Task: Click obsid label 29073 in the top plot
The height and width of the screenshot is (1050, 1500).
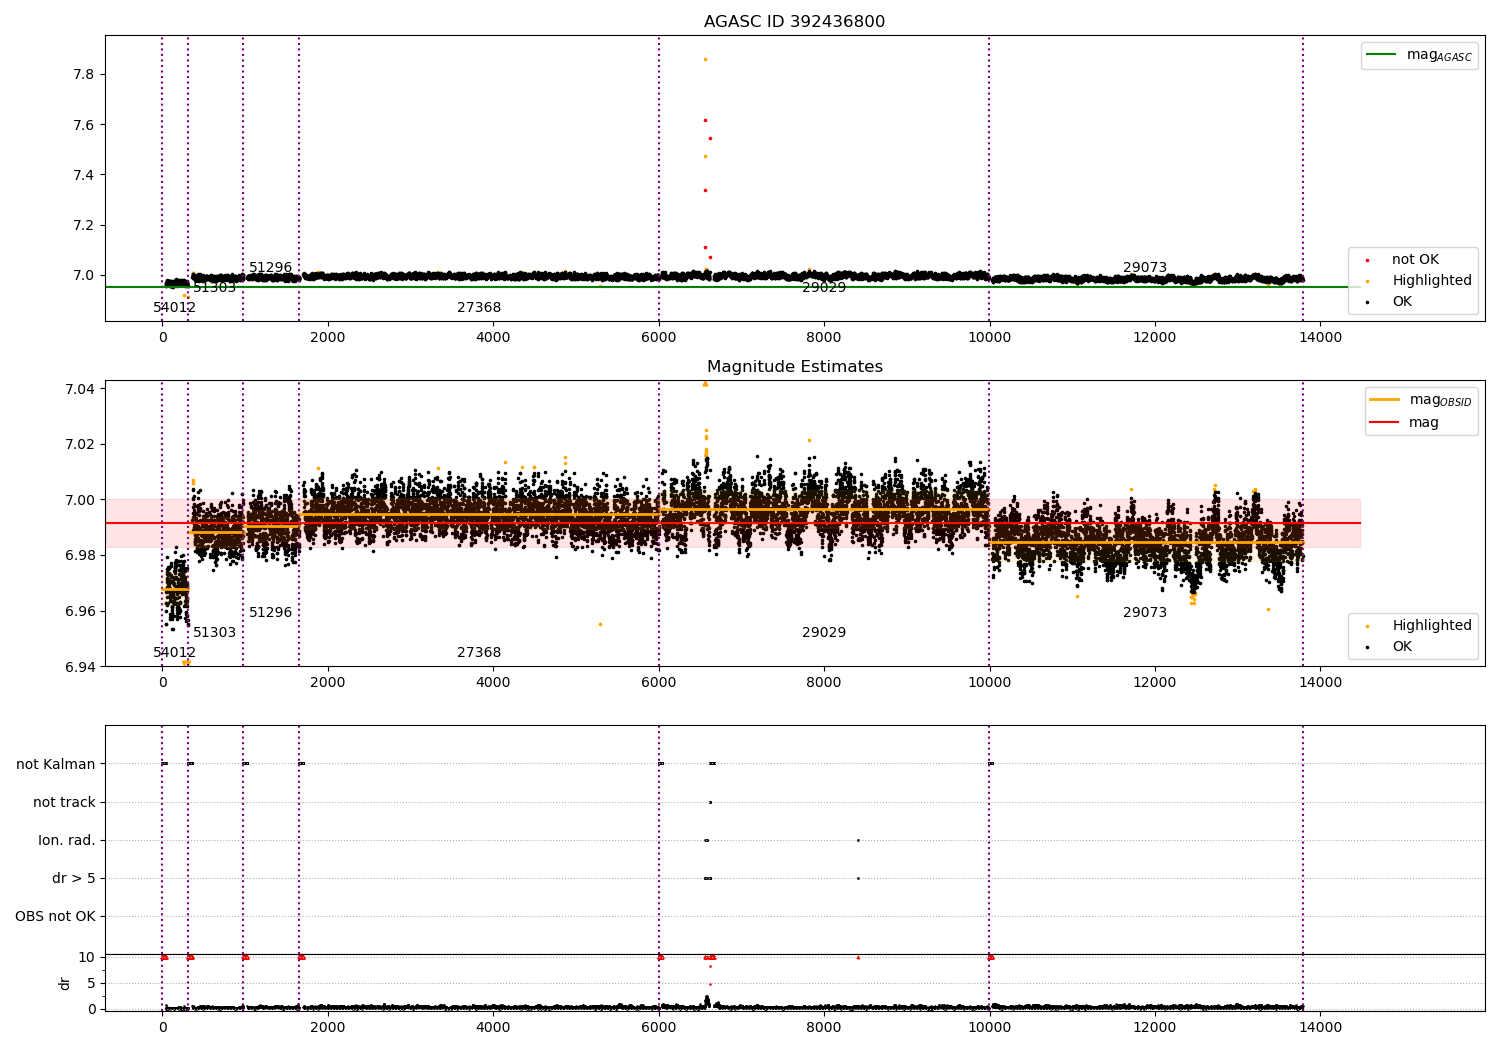Action: click(x=1145, y=268)
